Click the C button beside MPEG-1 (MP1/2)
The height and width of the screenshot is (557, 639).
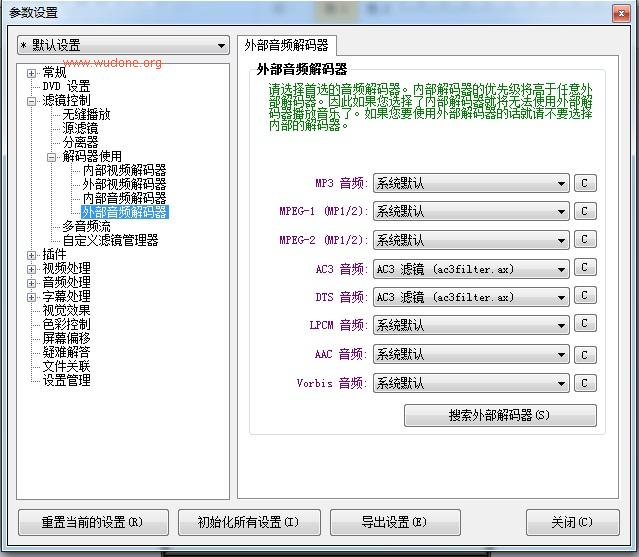click(585, 211)
